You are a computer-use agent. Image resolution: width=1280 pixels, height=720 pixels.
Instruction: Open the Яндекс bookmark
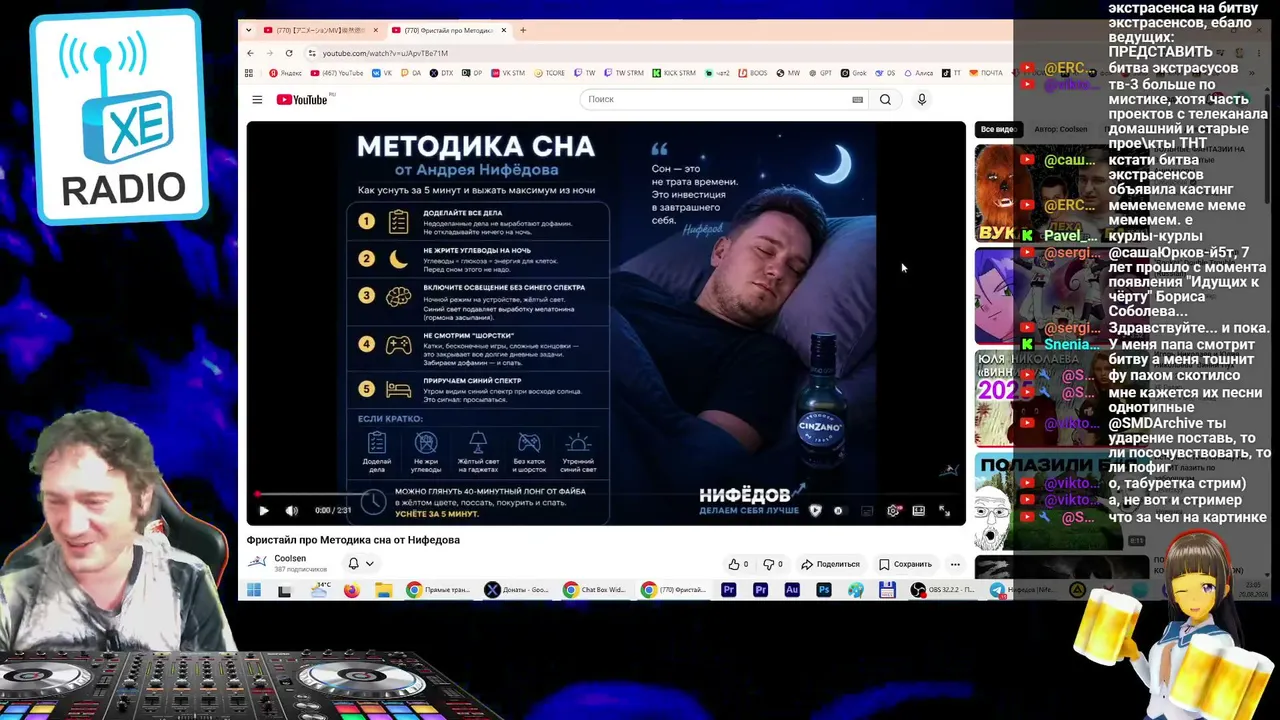tap(285, 73)
